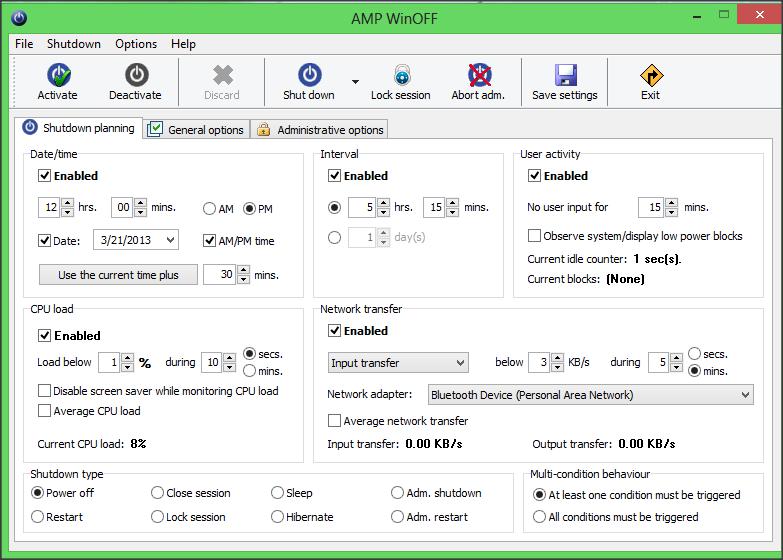
Task: Select Network transfer secs. radio button
Action: [x=694, y=354]
